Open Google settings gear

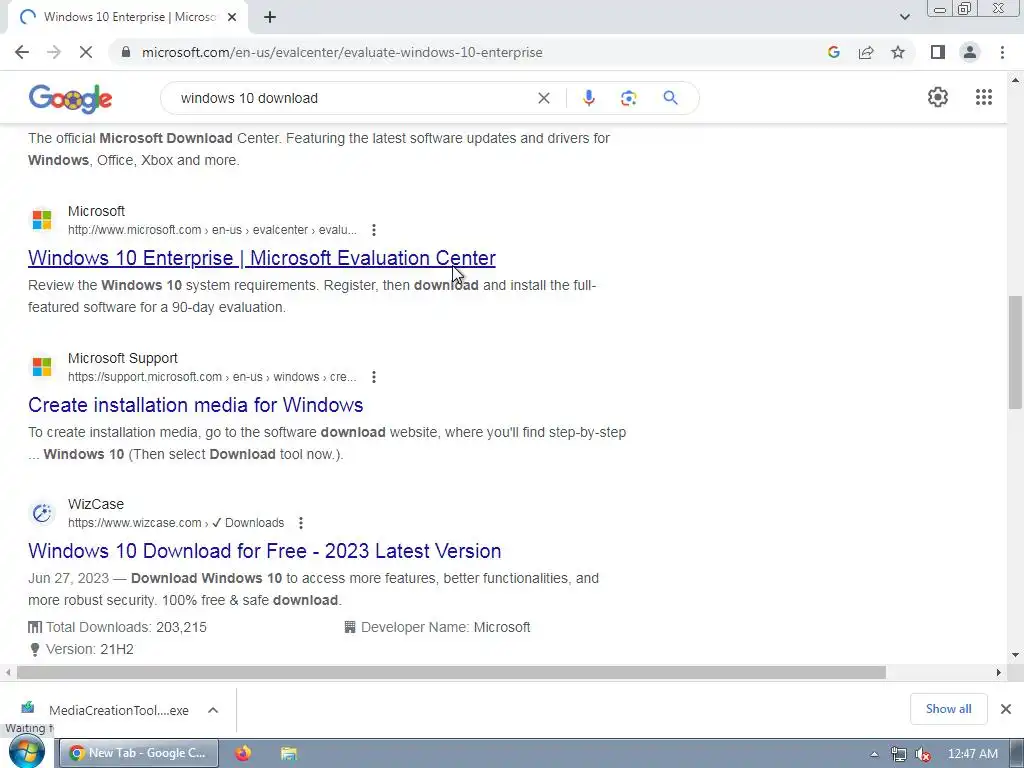[938, 97]
